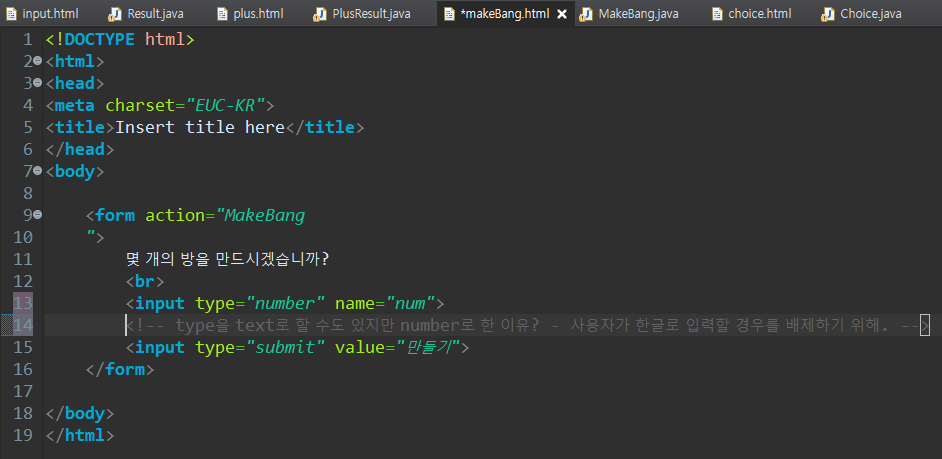Open the MakeBang.java tab

coord(629,13)
